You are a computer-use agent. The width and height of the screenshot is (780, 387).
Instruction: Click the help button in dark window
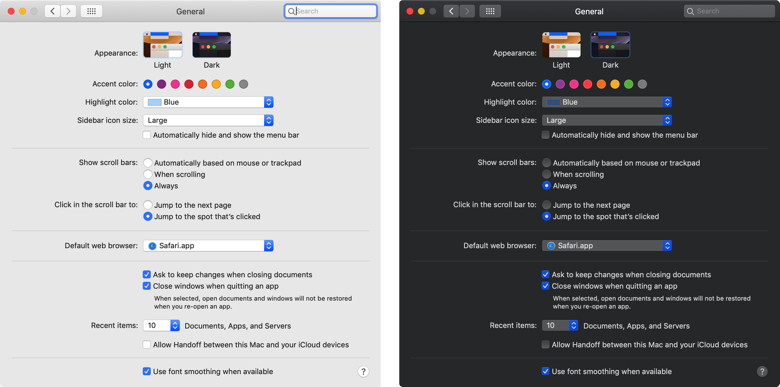click(x=762, y=372)
